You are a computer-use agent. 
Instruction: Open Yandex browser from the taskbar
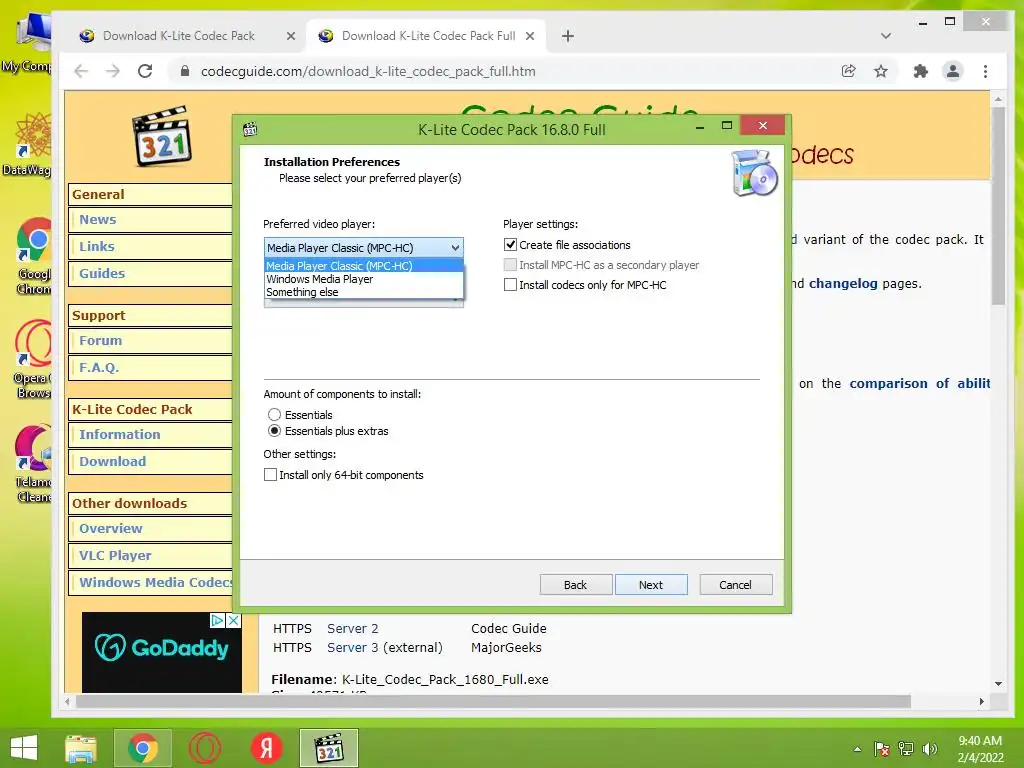(266, 748)
